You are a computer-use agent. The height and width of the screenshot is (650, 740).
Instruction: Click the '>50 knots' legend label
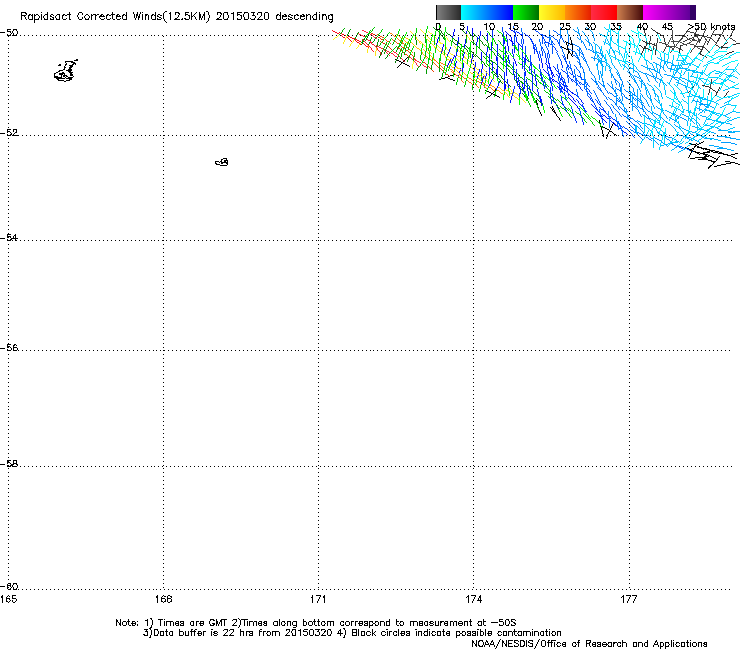(711, 27)
